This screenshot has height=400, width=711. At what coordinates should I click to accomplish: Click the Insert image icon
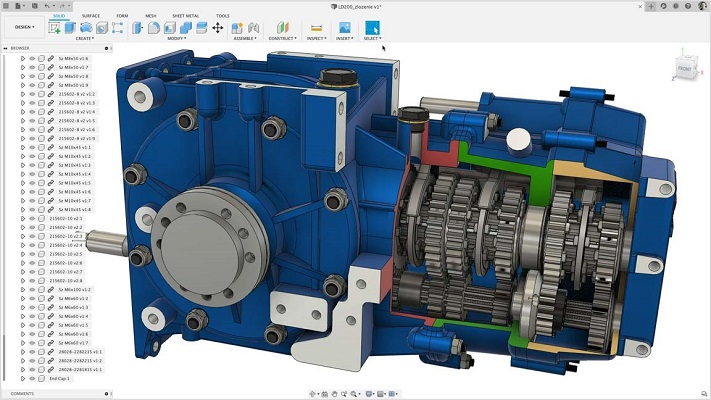(344, 27)
